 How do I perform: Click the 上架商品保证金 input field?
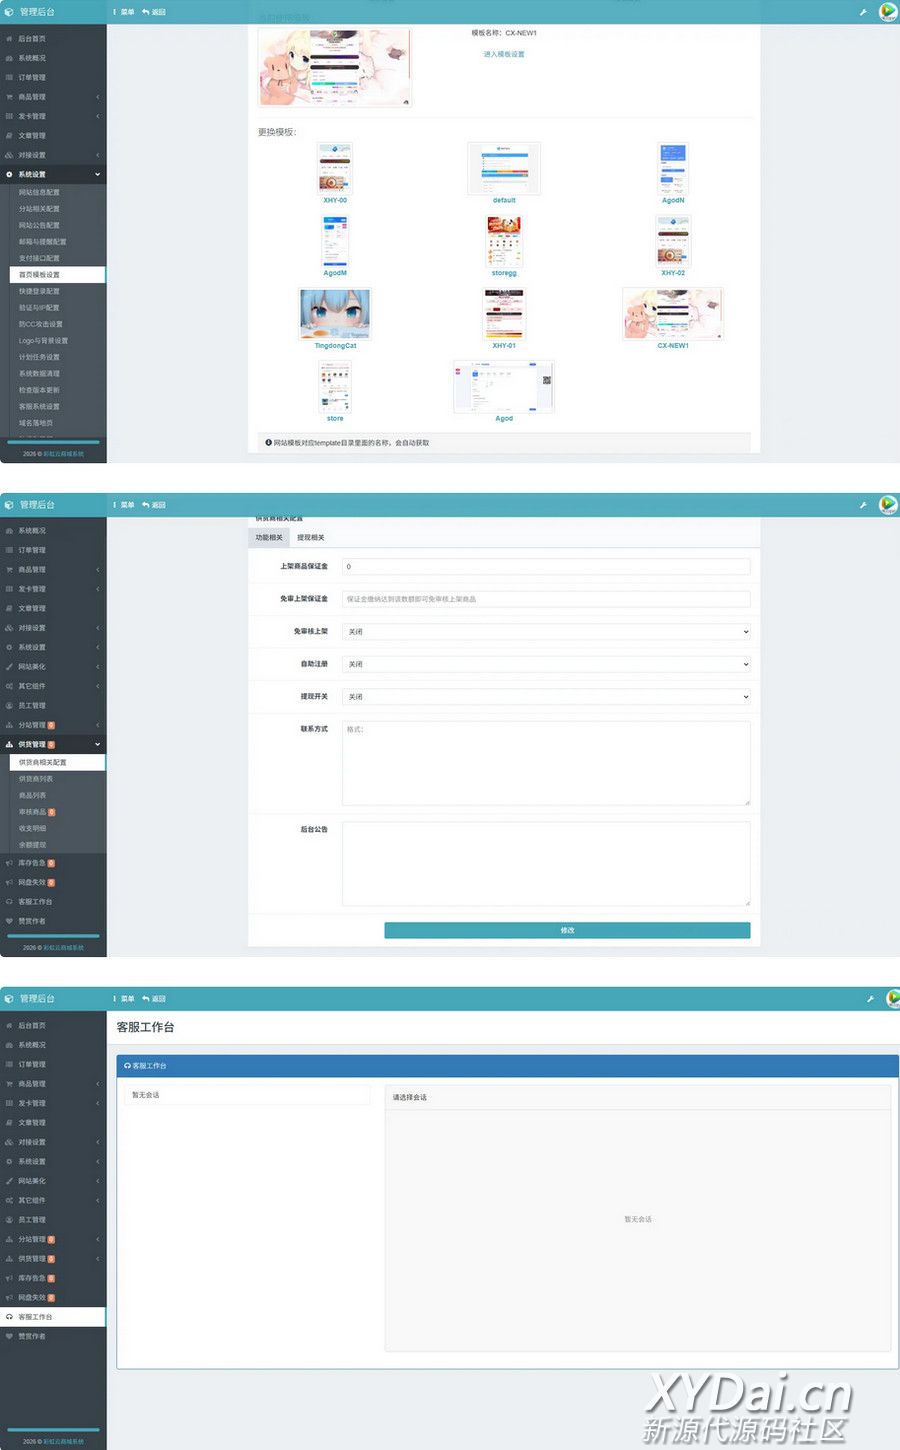[546, 567]
